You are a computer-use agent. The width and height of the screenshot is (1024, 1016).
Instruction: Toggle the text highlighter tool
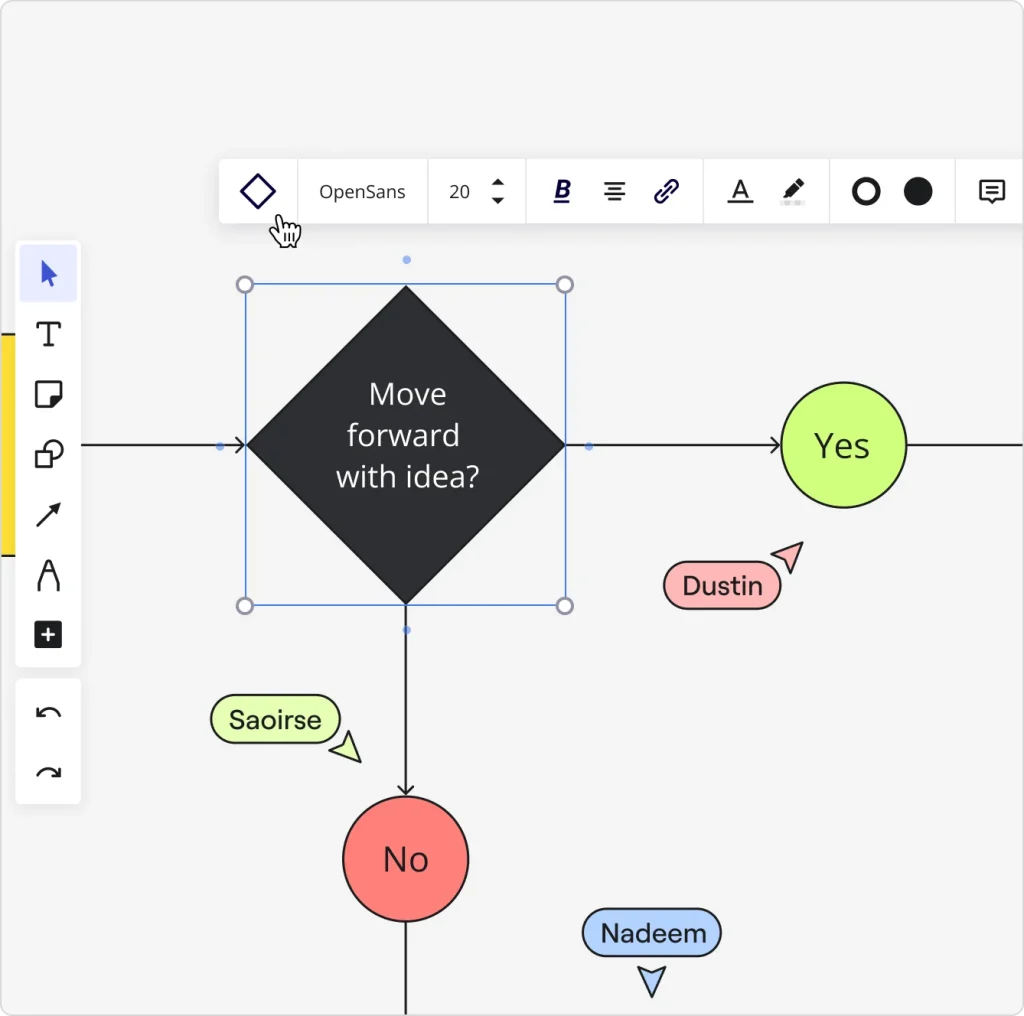793,190
